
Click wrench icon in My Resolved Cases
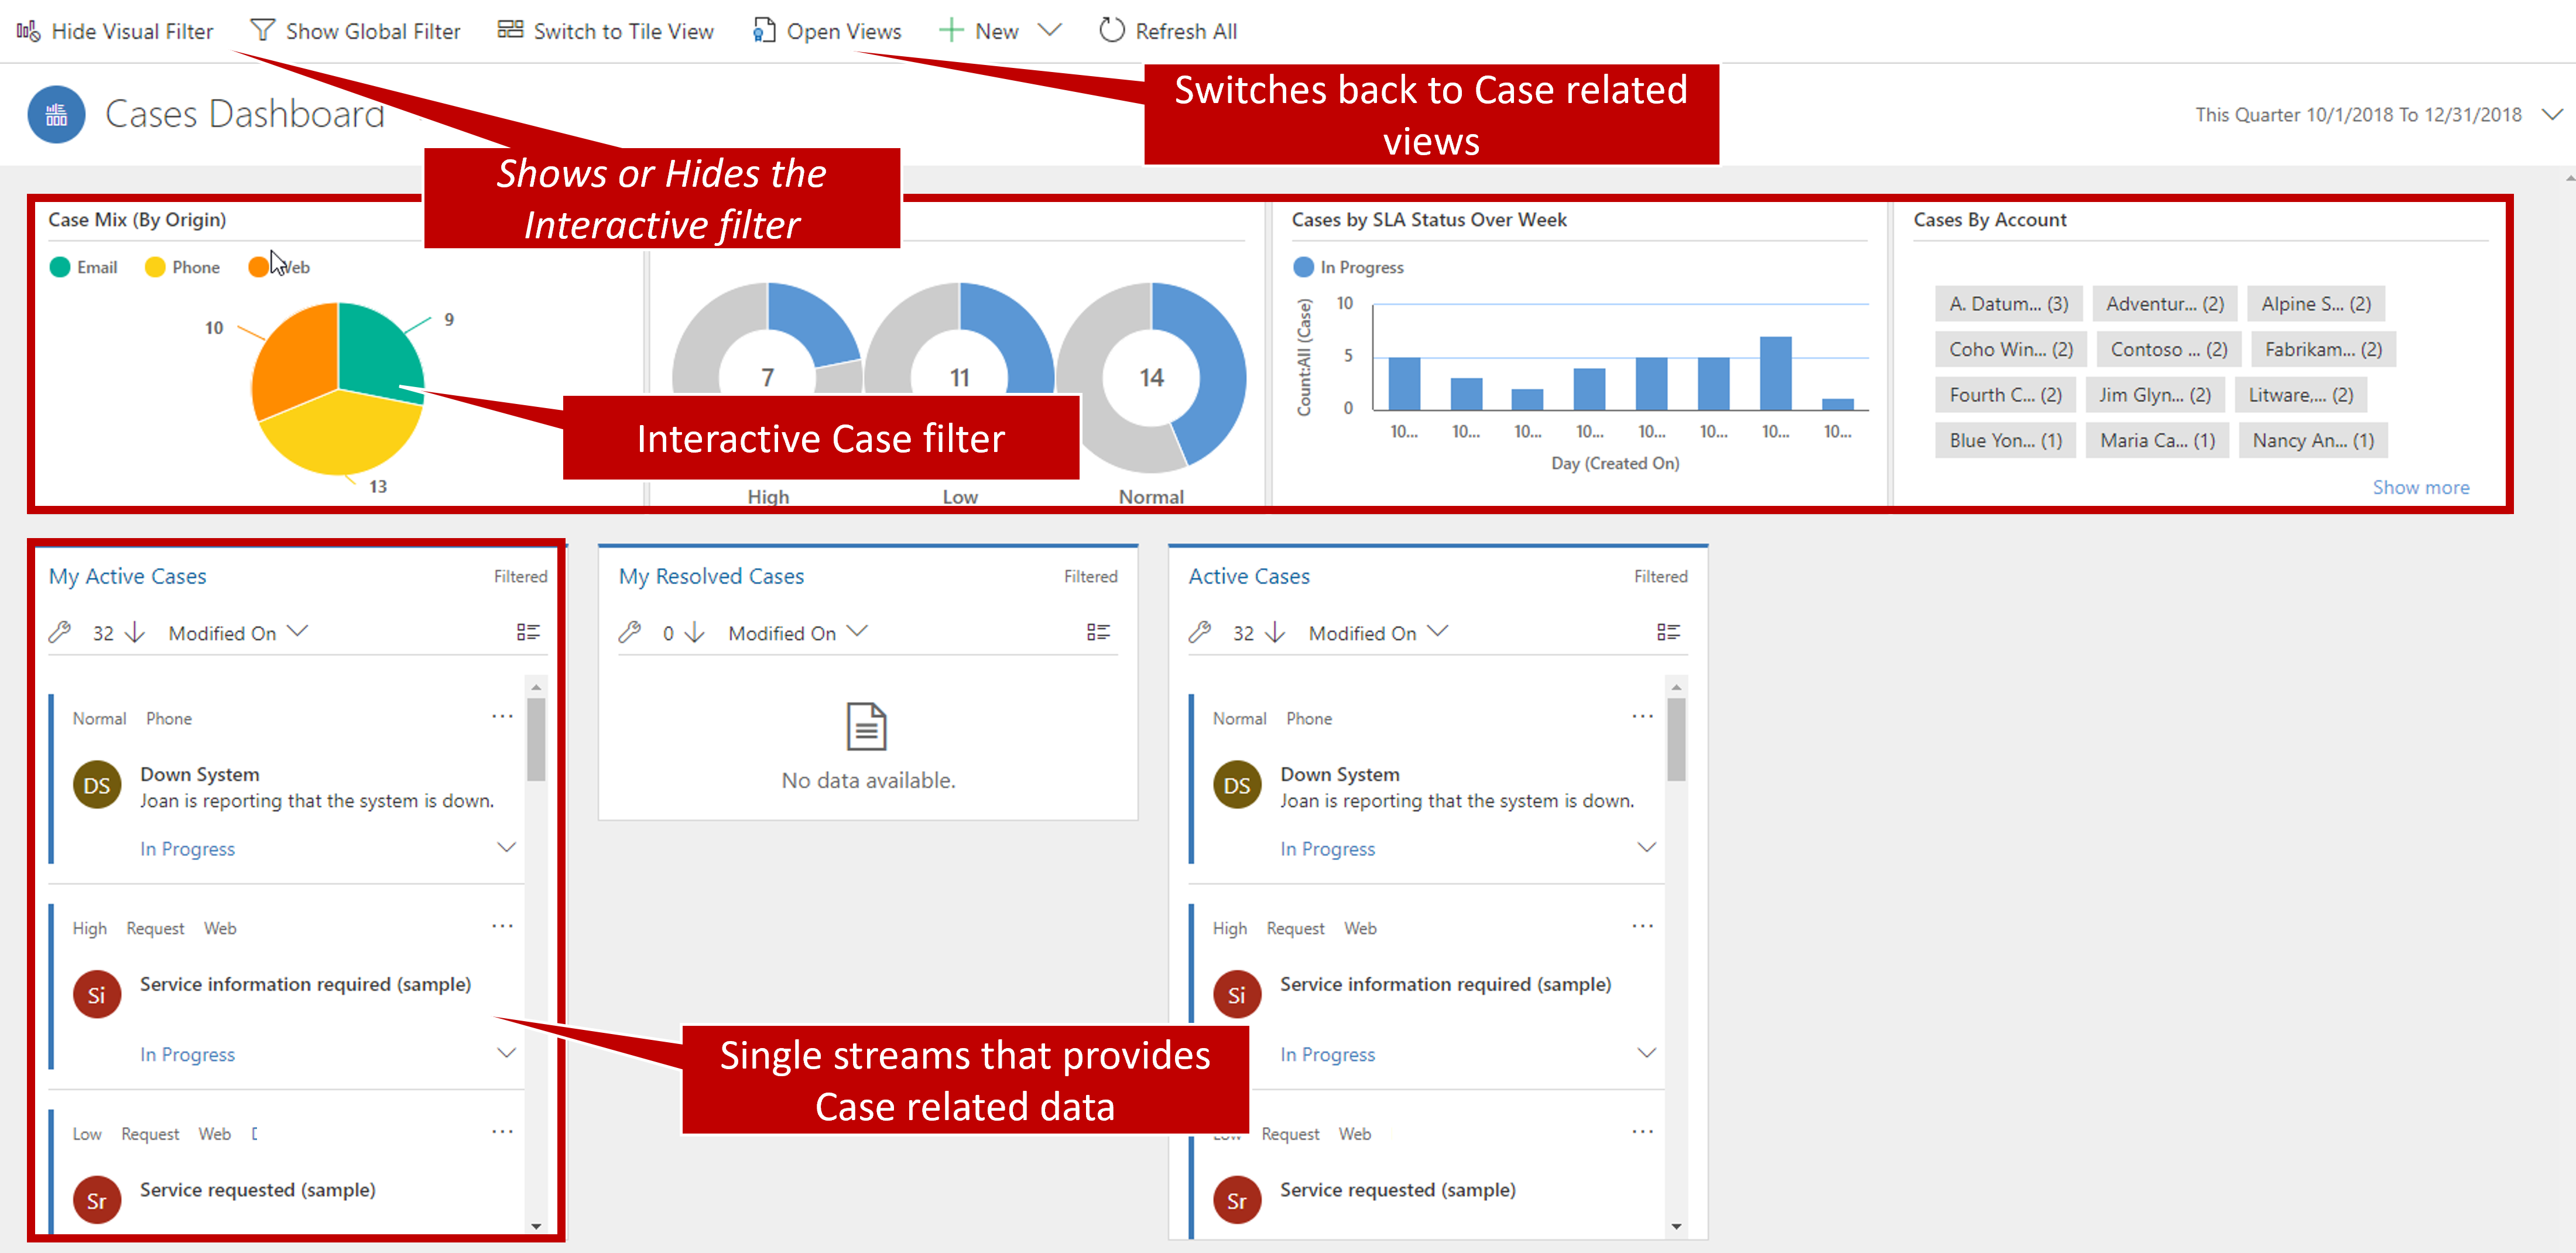click(x=630, y=632)
